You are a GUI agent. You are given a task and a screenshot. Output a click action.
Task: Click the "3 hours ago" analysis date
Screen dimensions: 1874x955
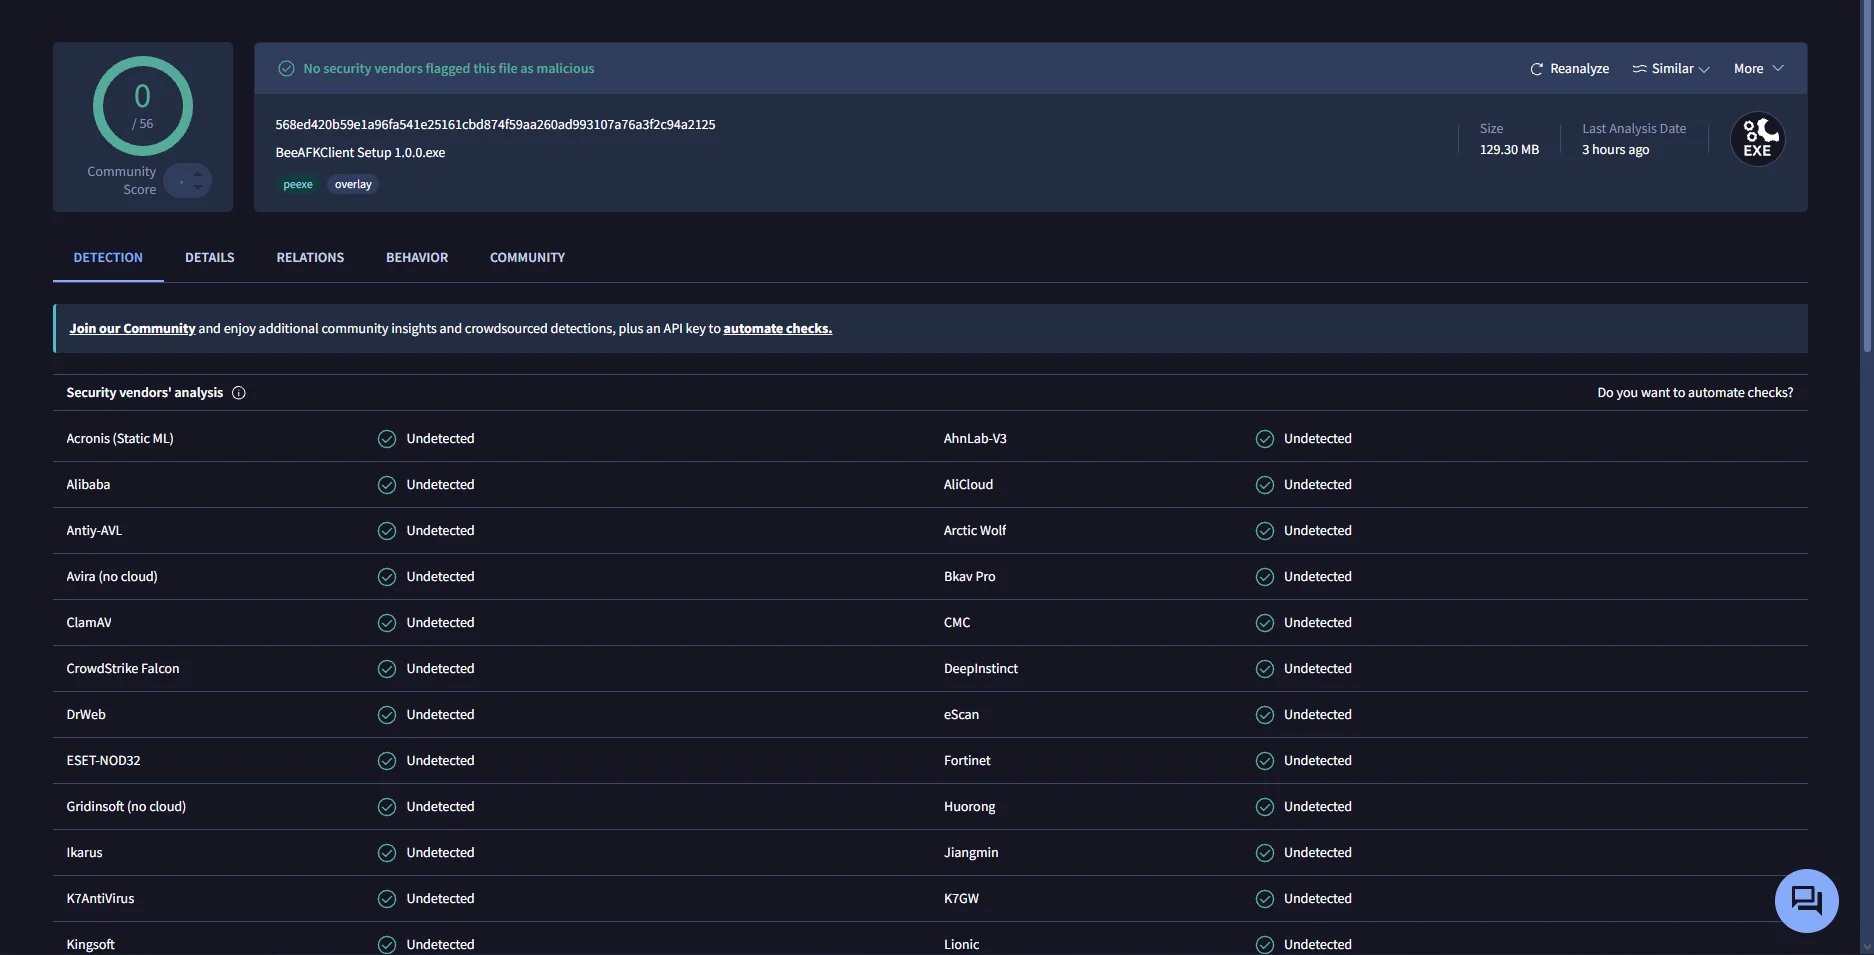point(1615,150)
